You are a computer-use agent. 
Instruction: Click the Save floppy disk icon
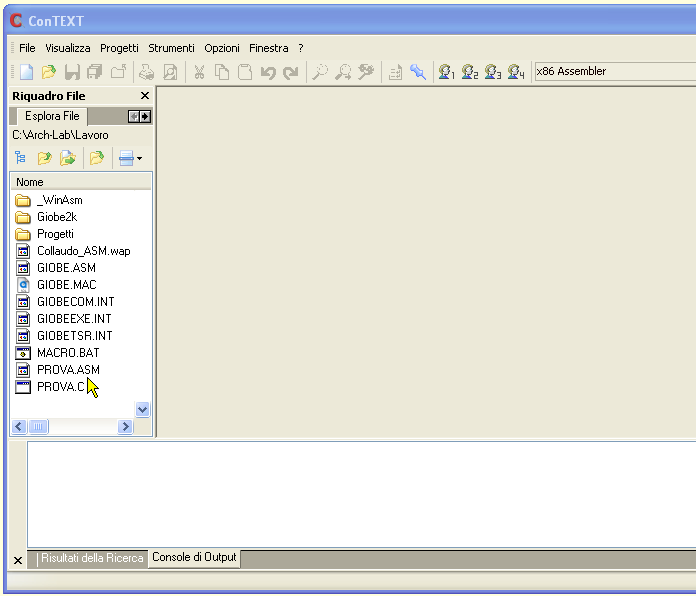click(x=72, y=72)
